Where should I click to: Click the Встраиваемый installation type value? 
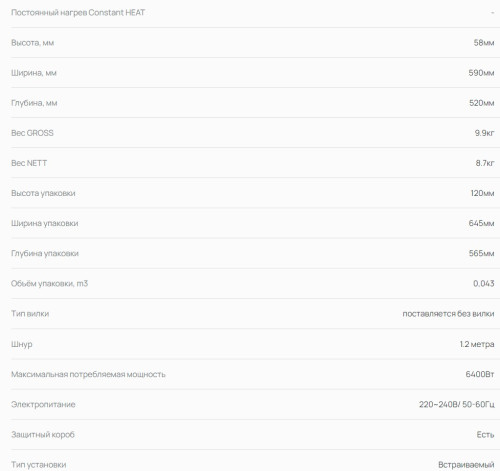point(466,465)
